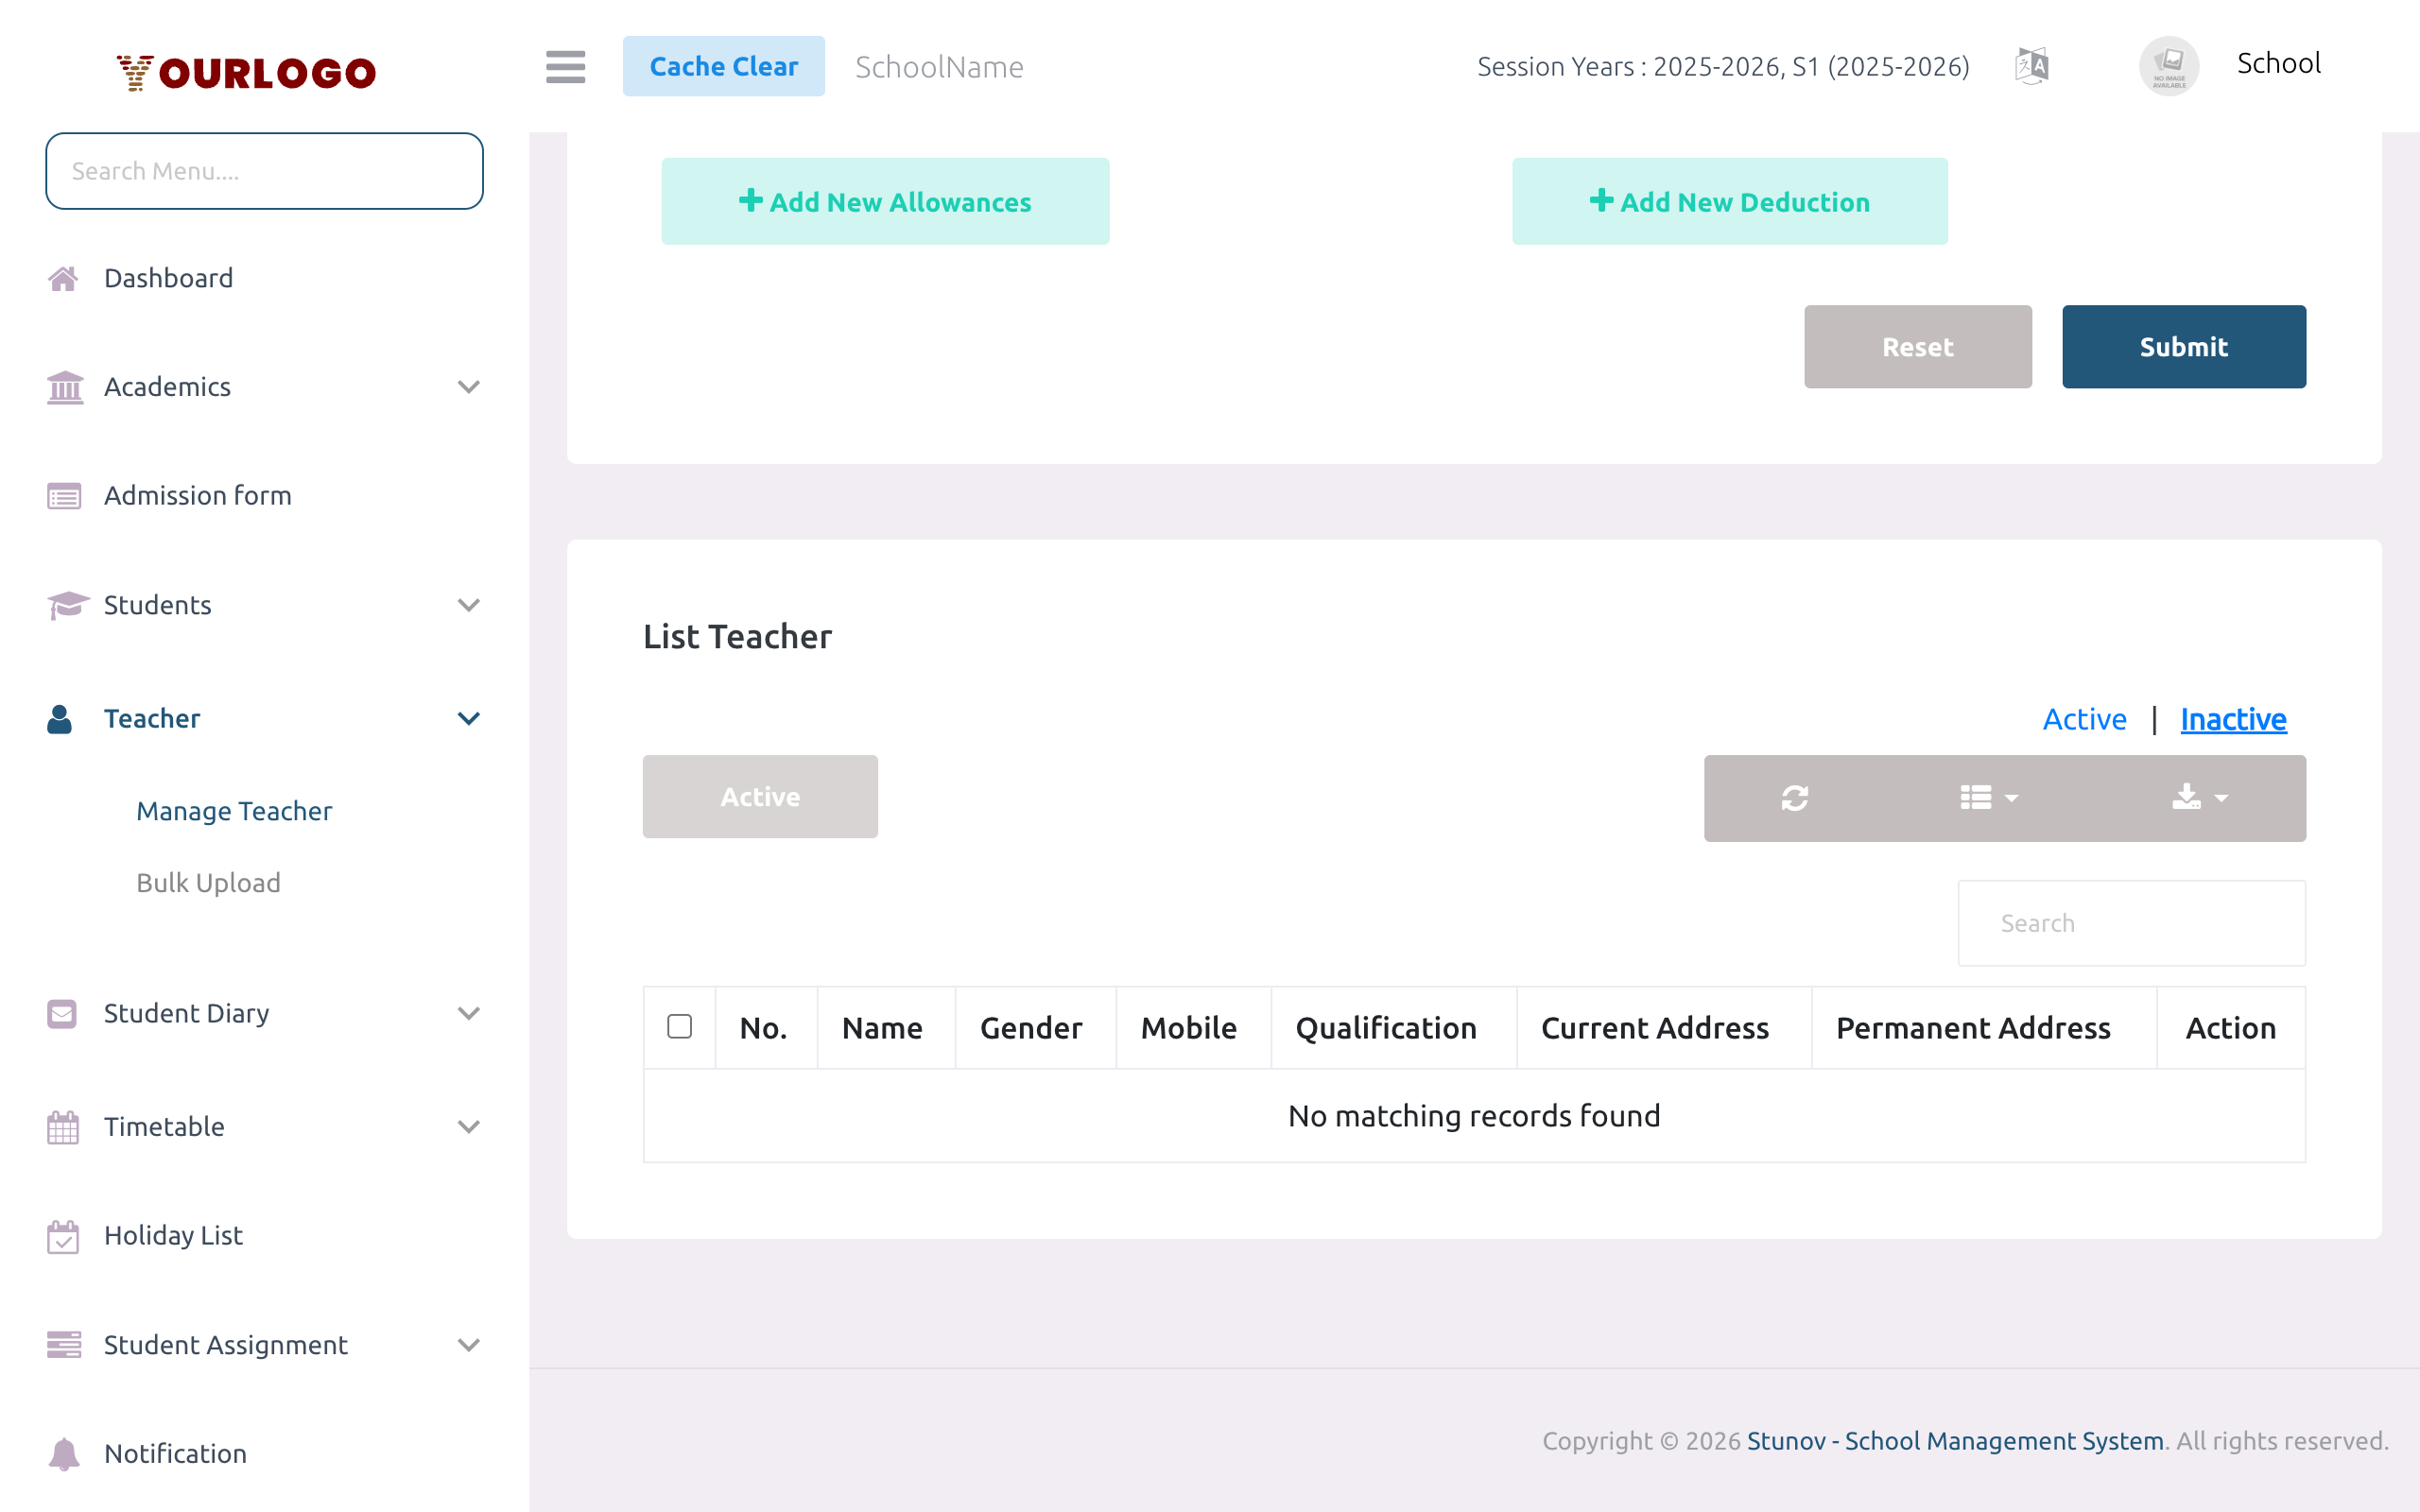Select the Notification bell icon
The height and width of the screenshot is (1512, 2420).
coord(63,1453)
